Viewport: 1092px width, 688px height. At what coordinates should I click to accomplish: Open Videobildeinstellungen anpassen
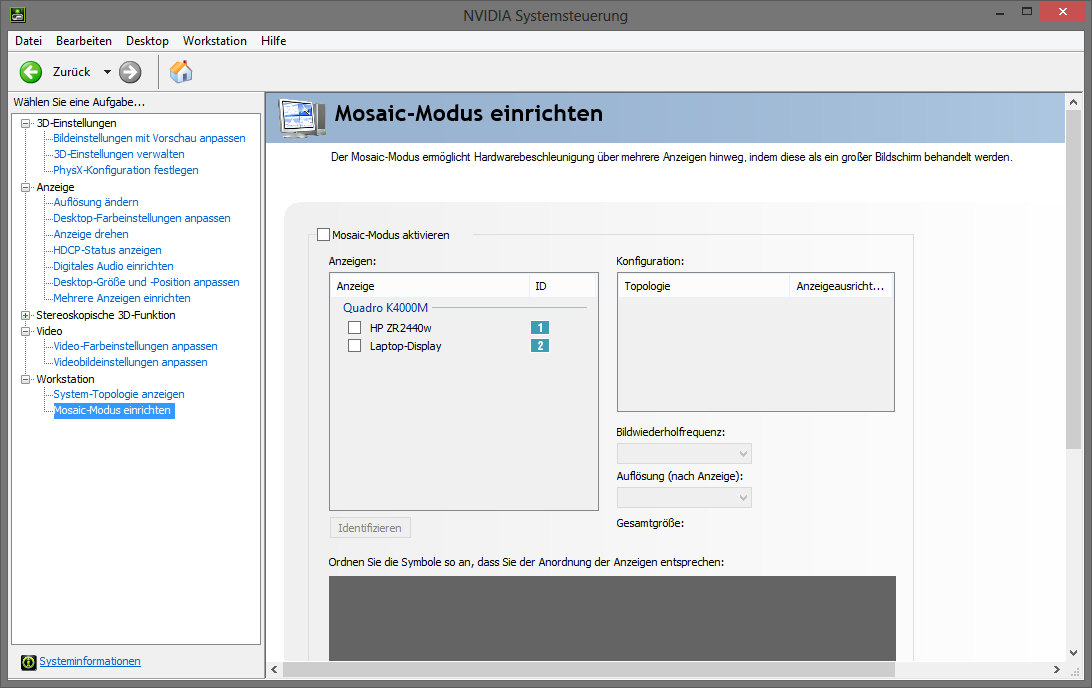130,362
